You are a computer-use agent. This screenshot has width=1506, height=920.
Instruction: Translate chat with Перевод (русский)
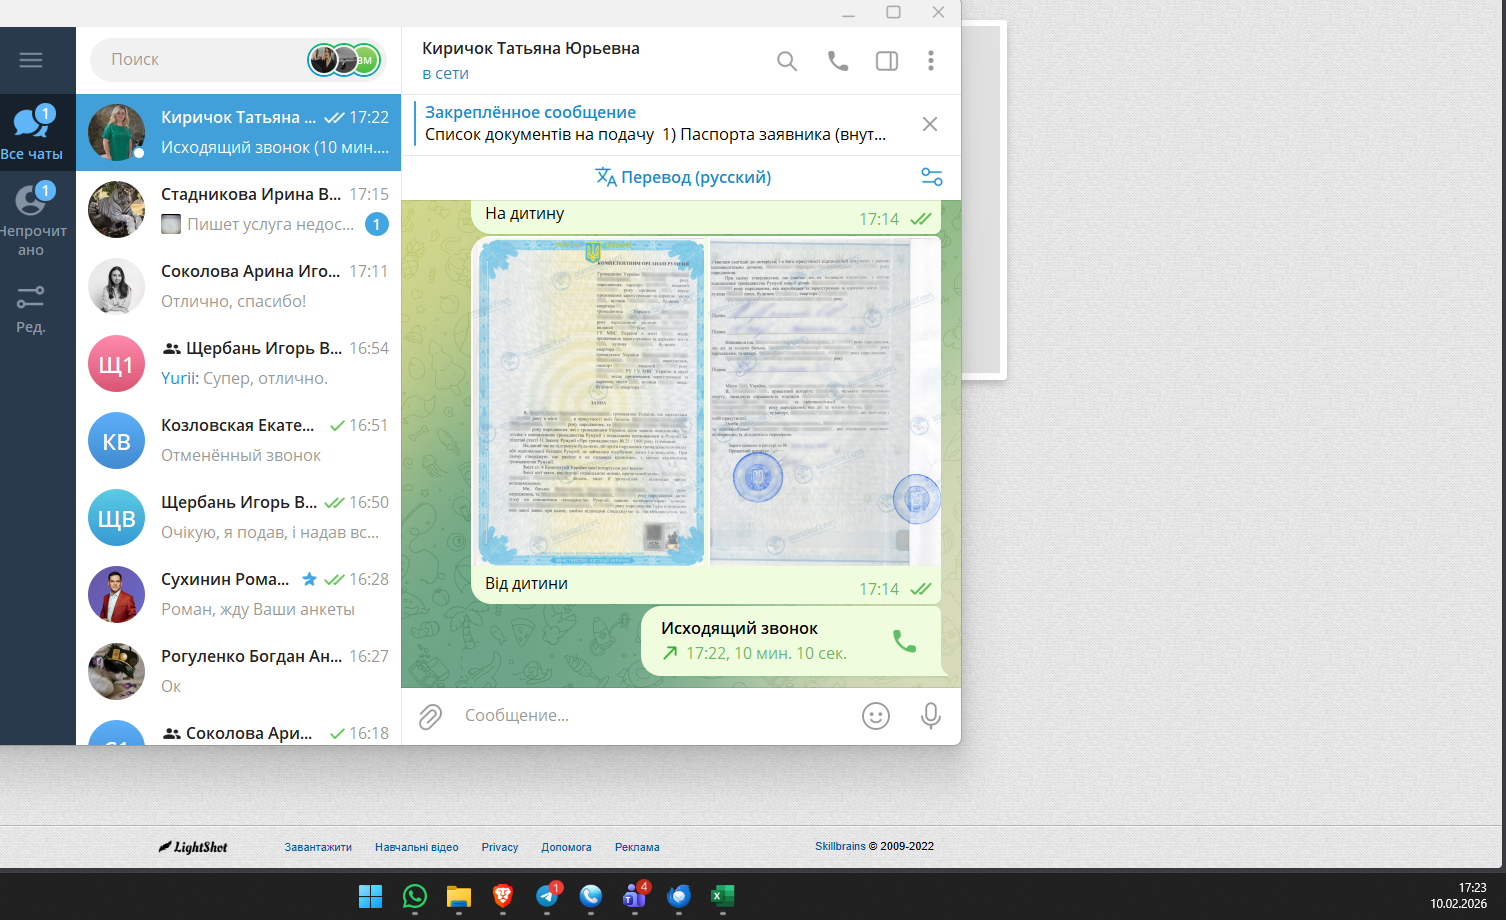(683, 177)
